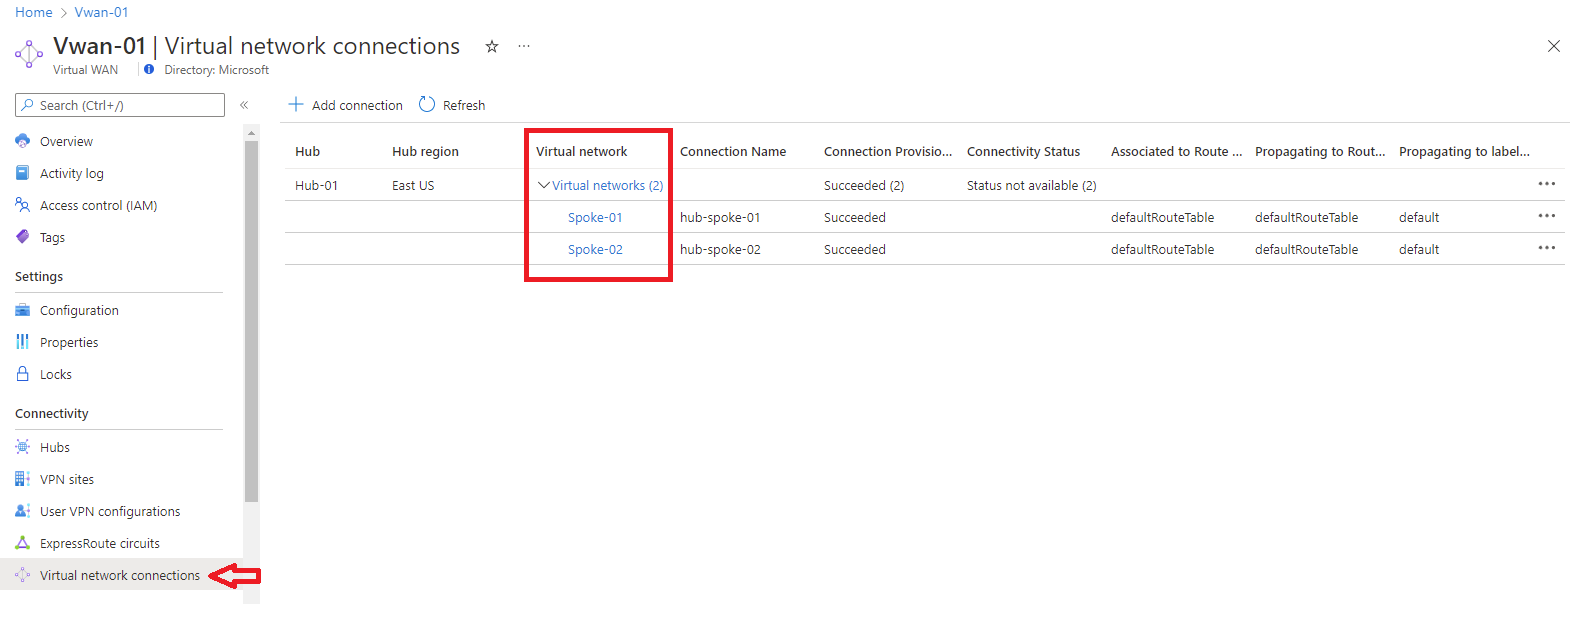
Task: Click the User VPN configurations icon
Action: (23, 511)
